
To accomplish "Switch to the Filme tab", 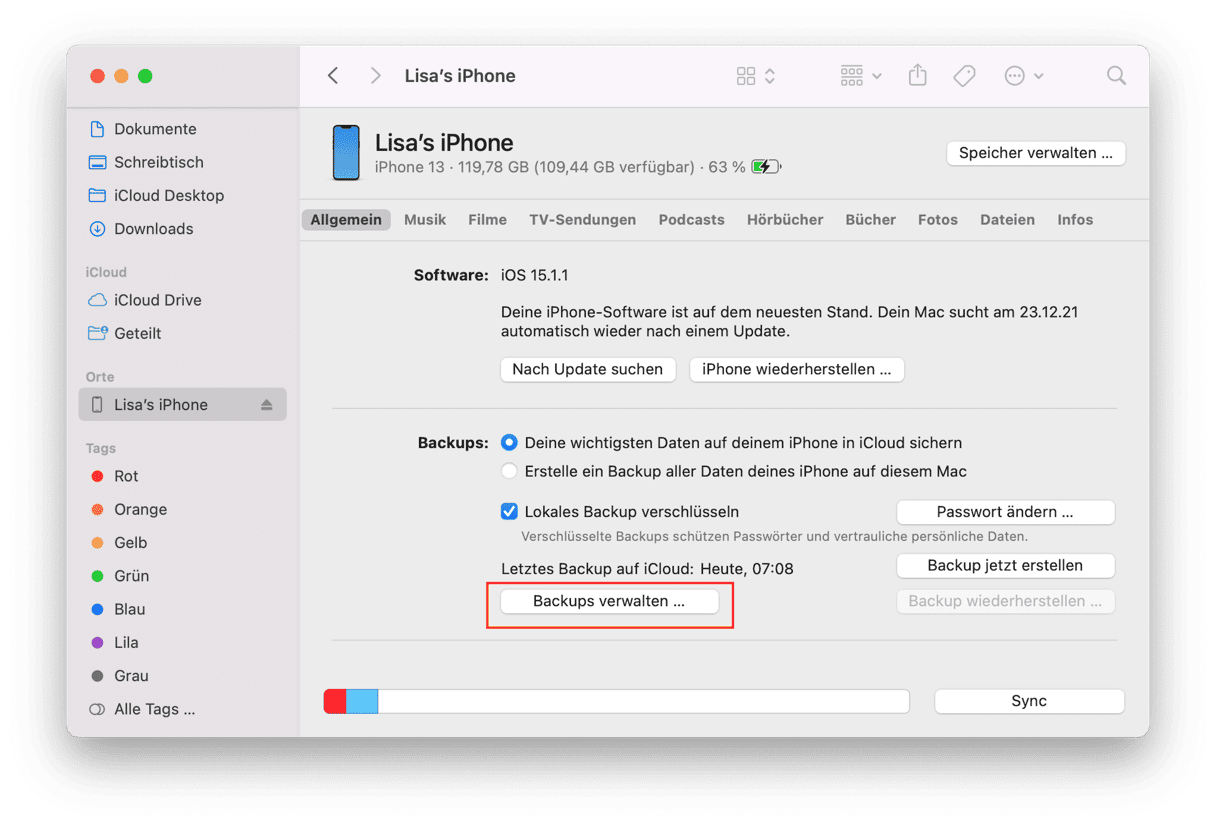I will (x=487, y=220).
